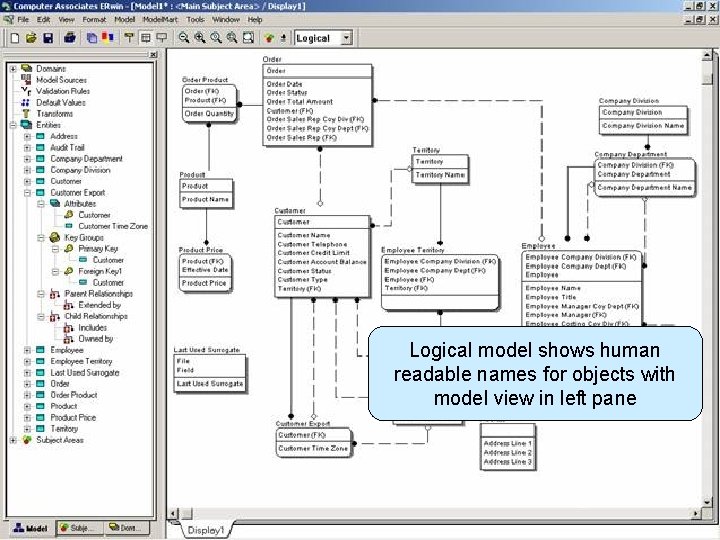Click Company Division Name attribute in diagram
The height and width of the screenshot is (540, 720).
coord(643,126)
